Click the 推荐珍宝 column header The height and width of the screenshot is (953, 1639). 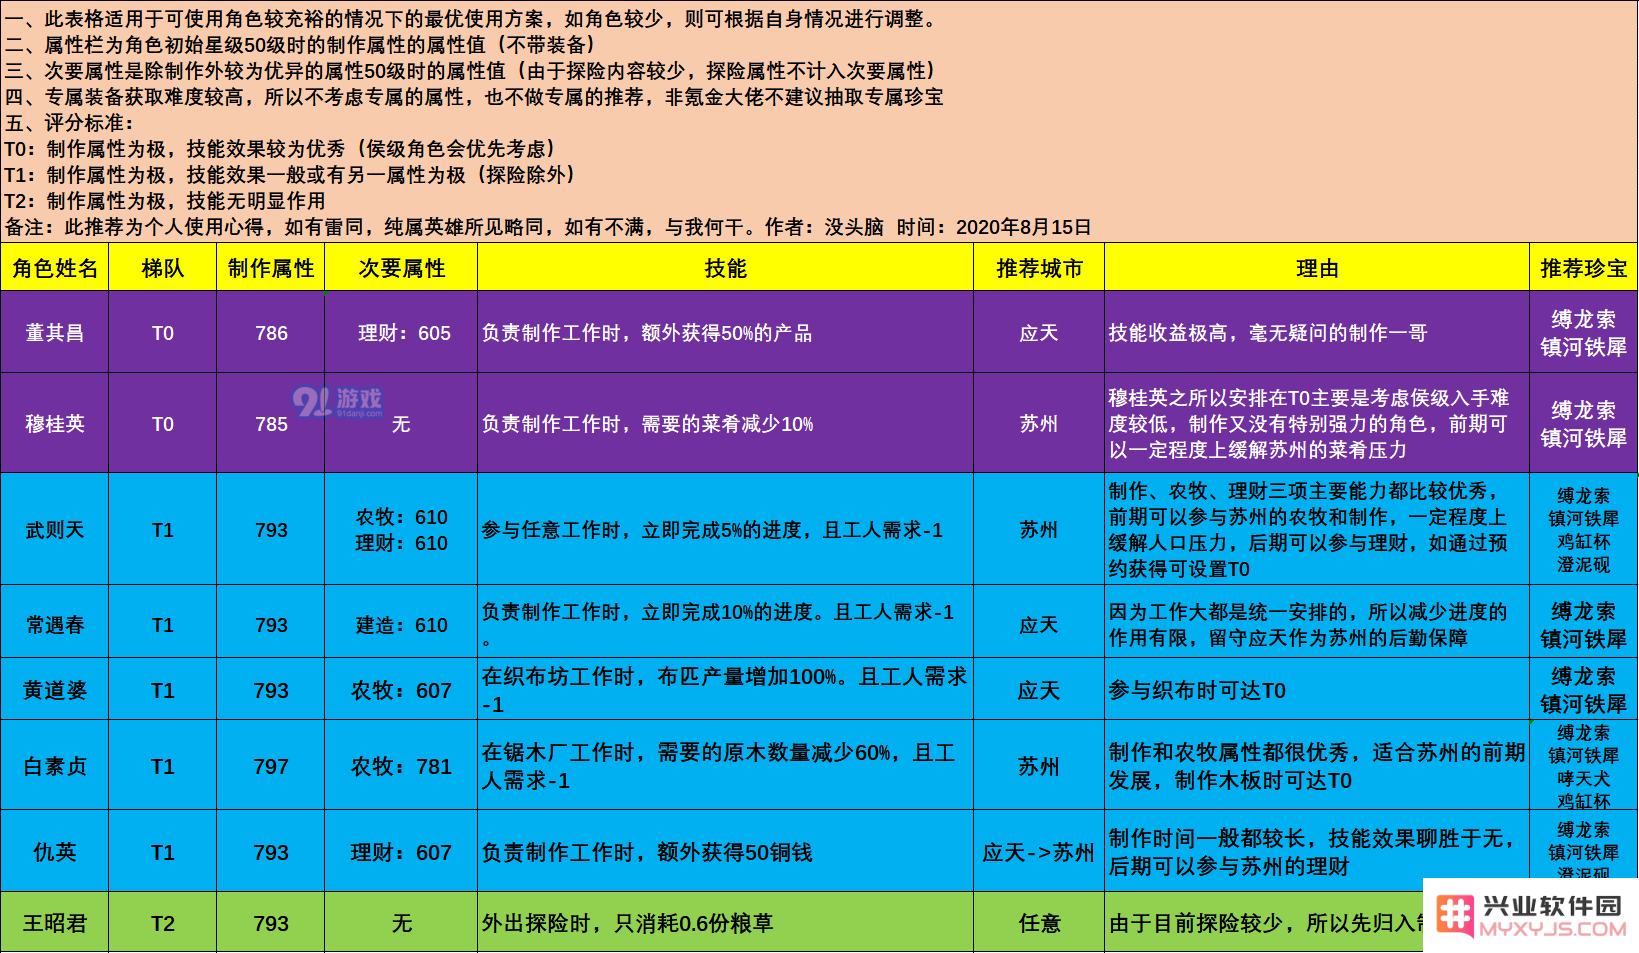click(x=1584, y=268)
